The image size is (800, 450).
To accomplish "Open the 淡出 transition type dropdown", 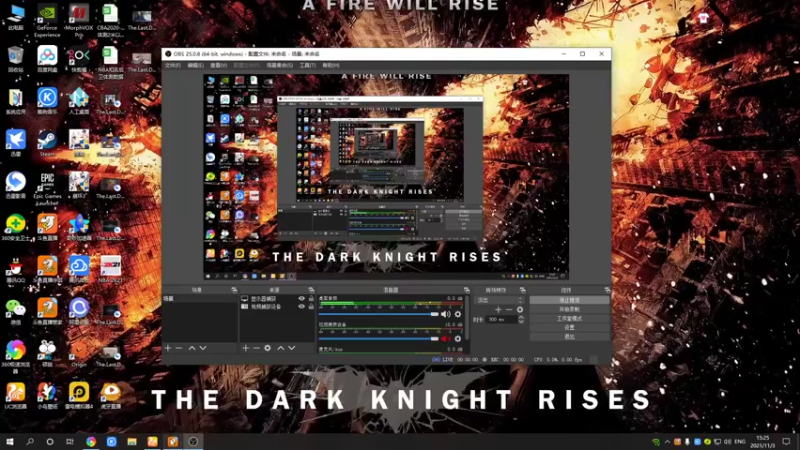I will (x=499, y=300).
